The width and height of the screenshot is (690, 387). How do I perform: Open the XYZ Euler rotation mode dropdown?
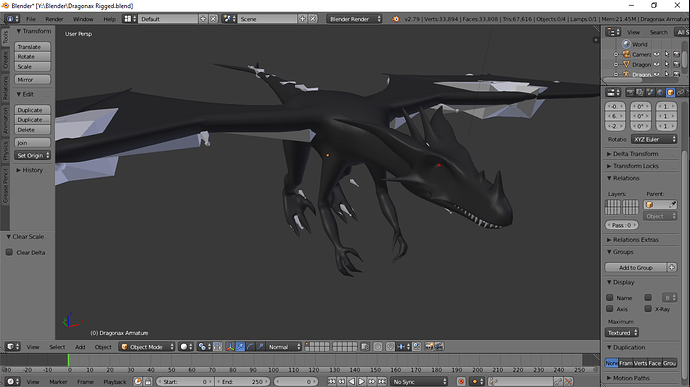point(654,139)
